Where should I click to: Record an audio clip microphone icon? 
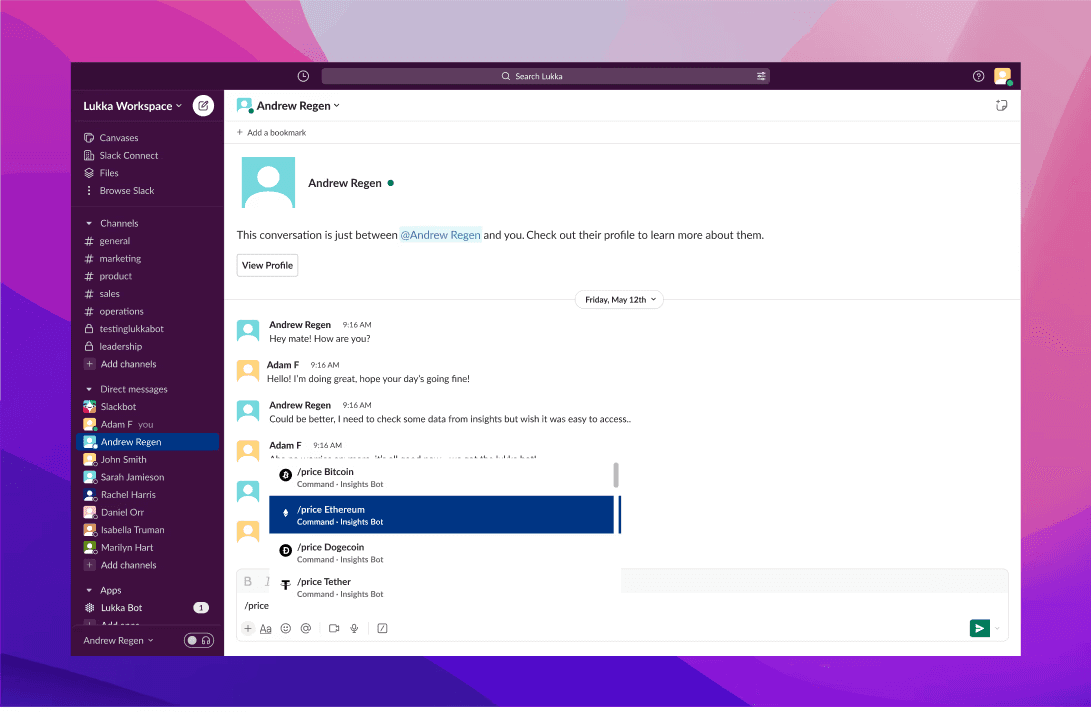point(354,628)
